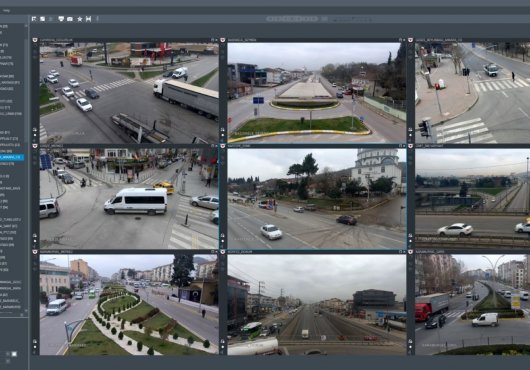Open the Help menu
The height and width of the screenshot is (370, 530).
click(x=6, y=10)
